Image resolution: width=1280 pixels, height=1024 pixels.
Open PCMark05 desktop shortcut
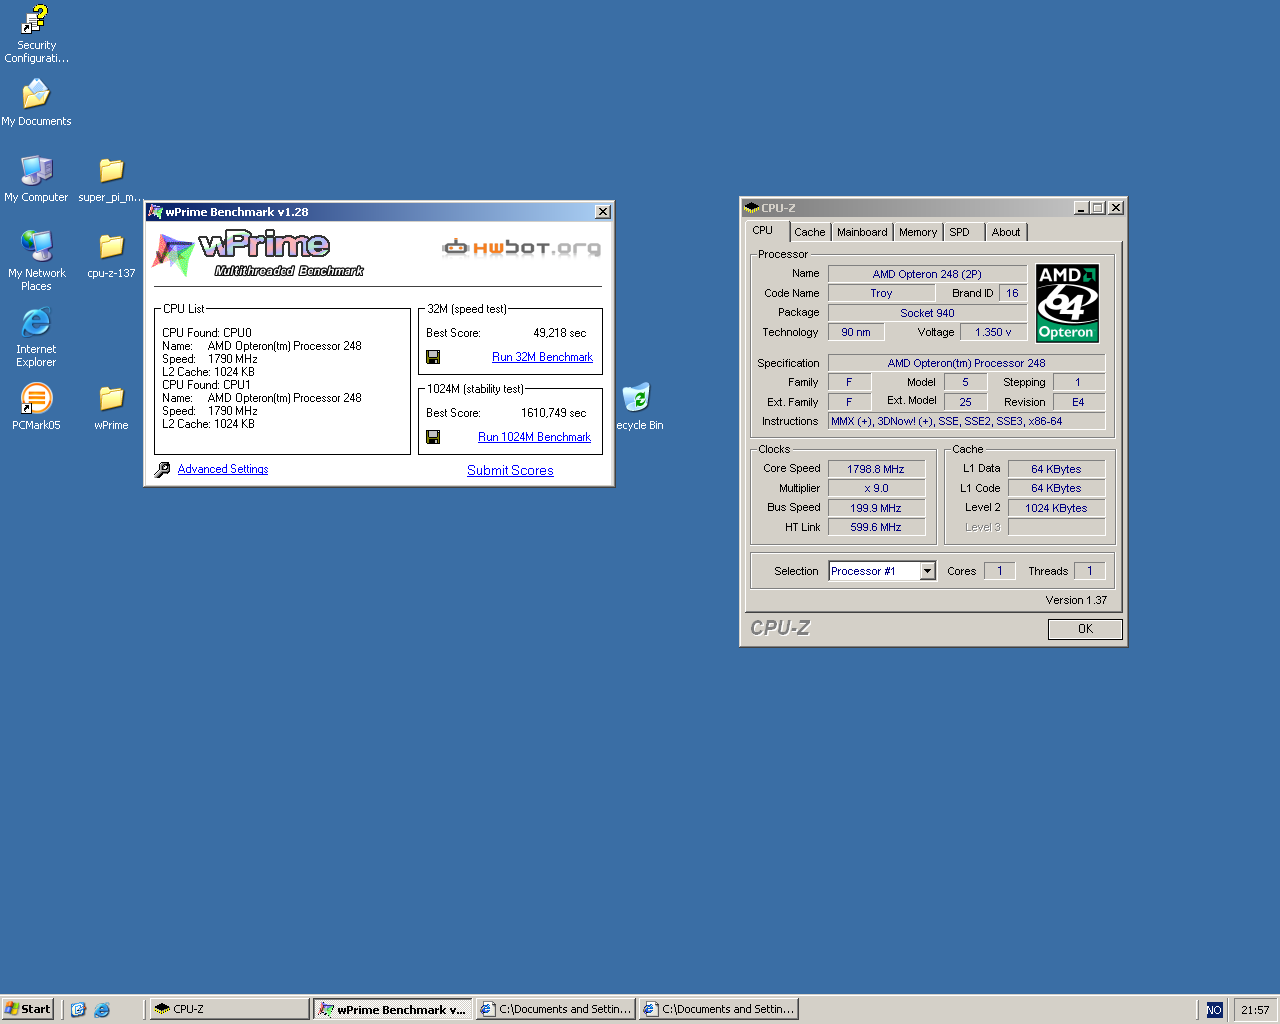[36, 407]
